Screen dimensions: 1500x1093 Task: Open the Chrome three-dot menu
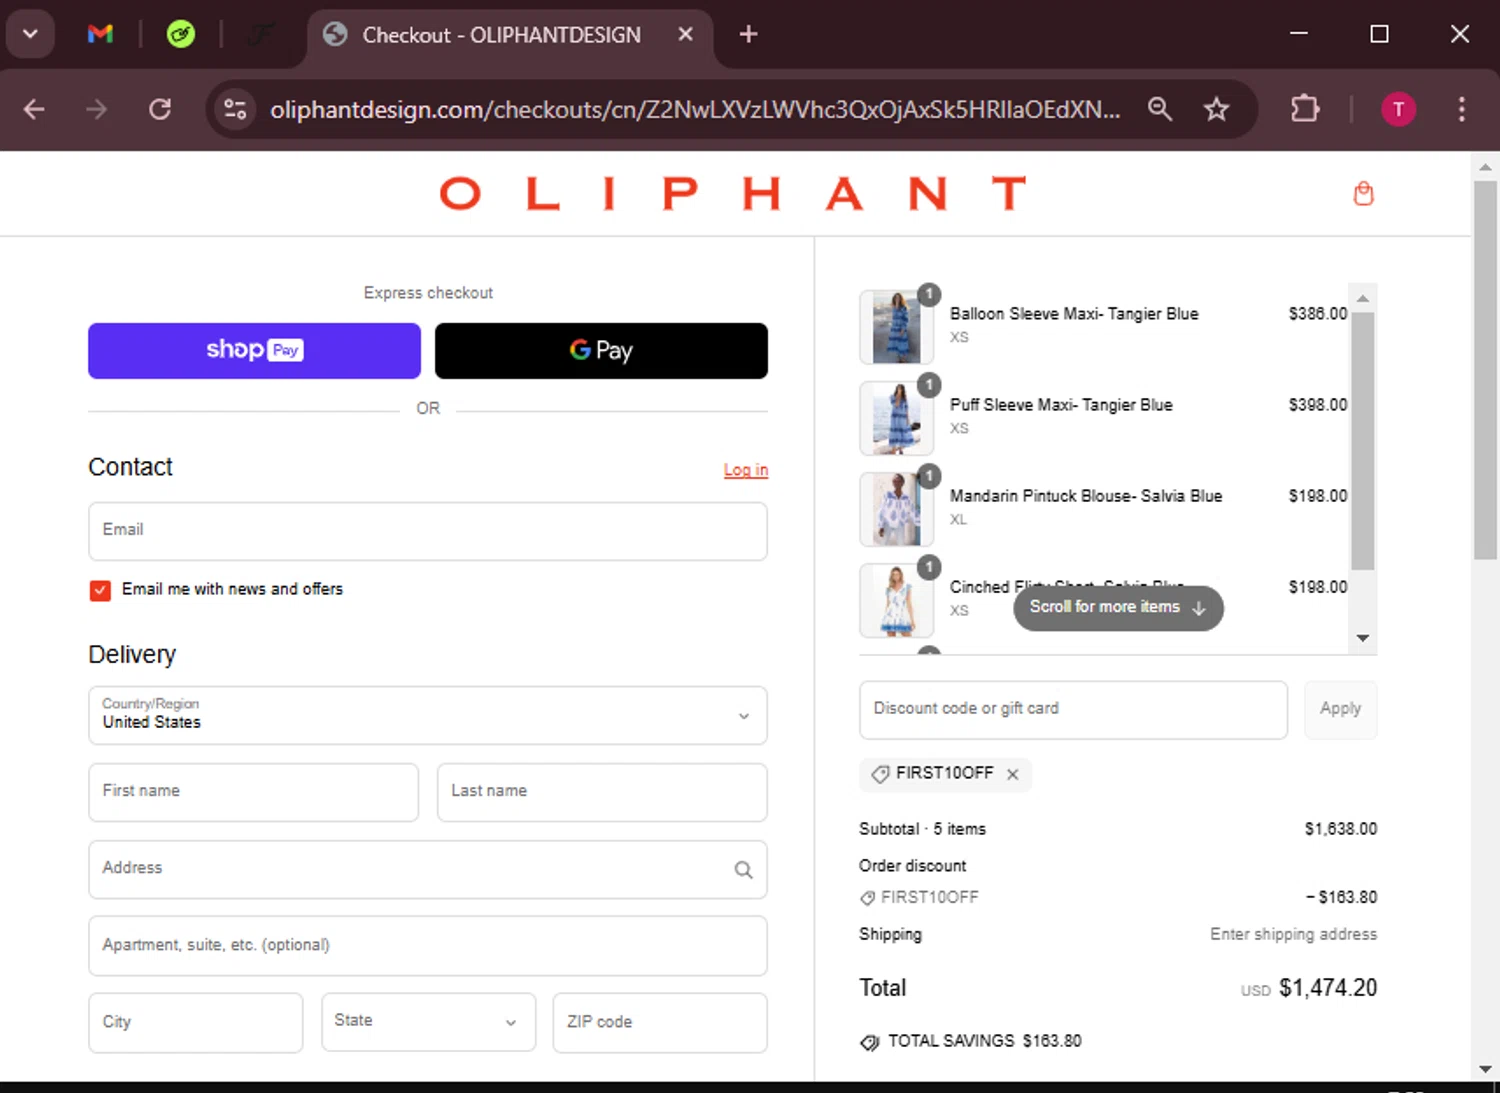pos(1461,109)
